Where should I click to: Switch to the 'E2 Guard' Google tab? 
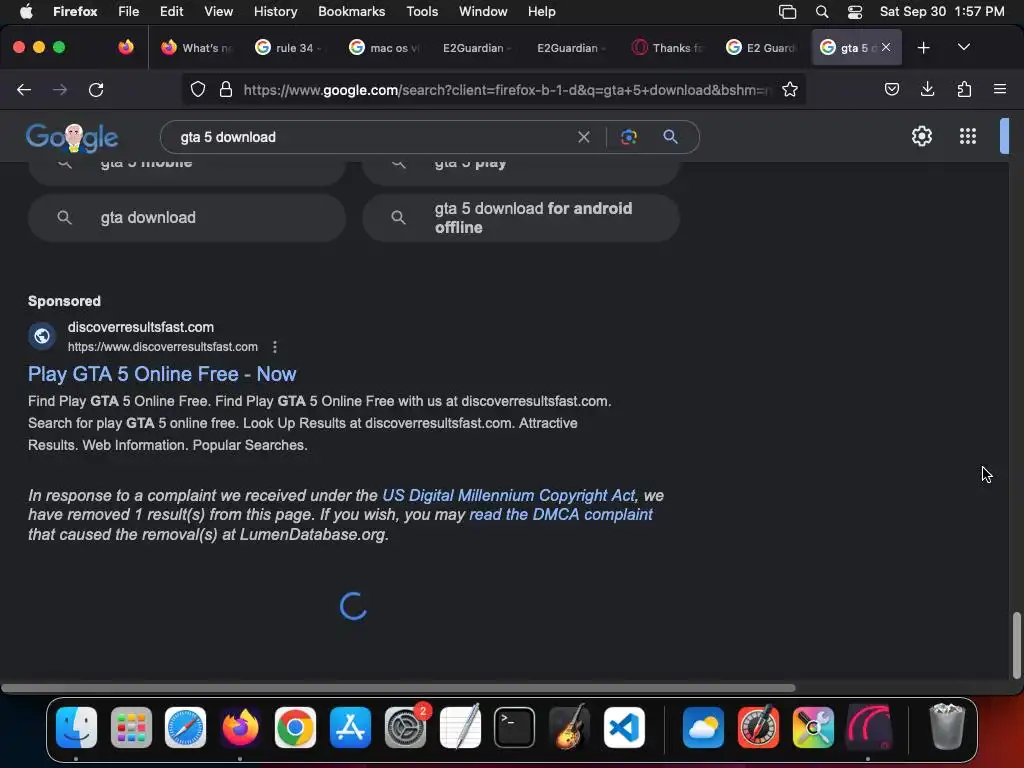760,48
